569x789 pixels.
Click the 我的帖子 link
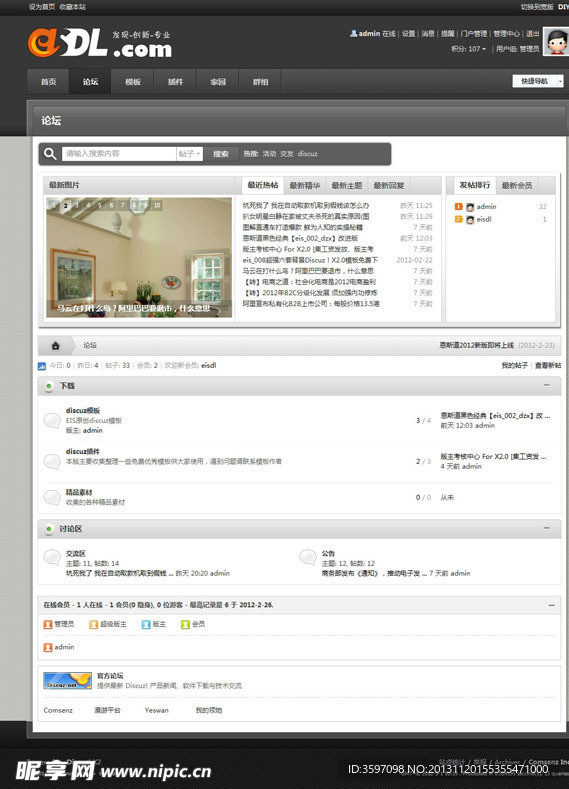coord(514,365)
